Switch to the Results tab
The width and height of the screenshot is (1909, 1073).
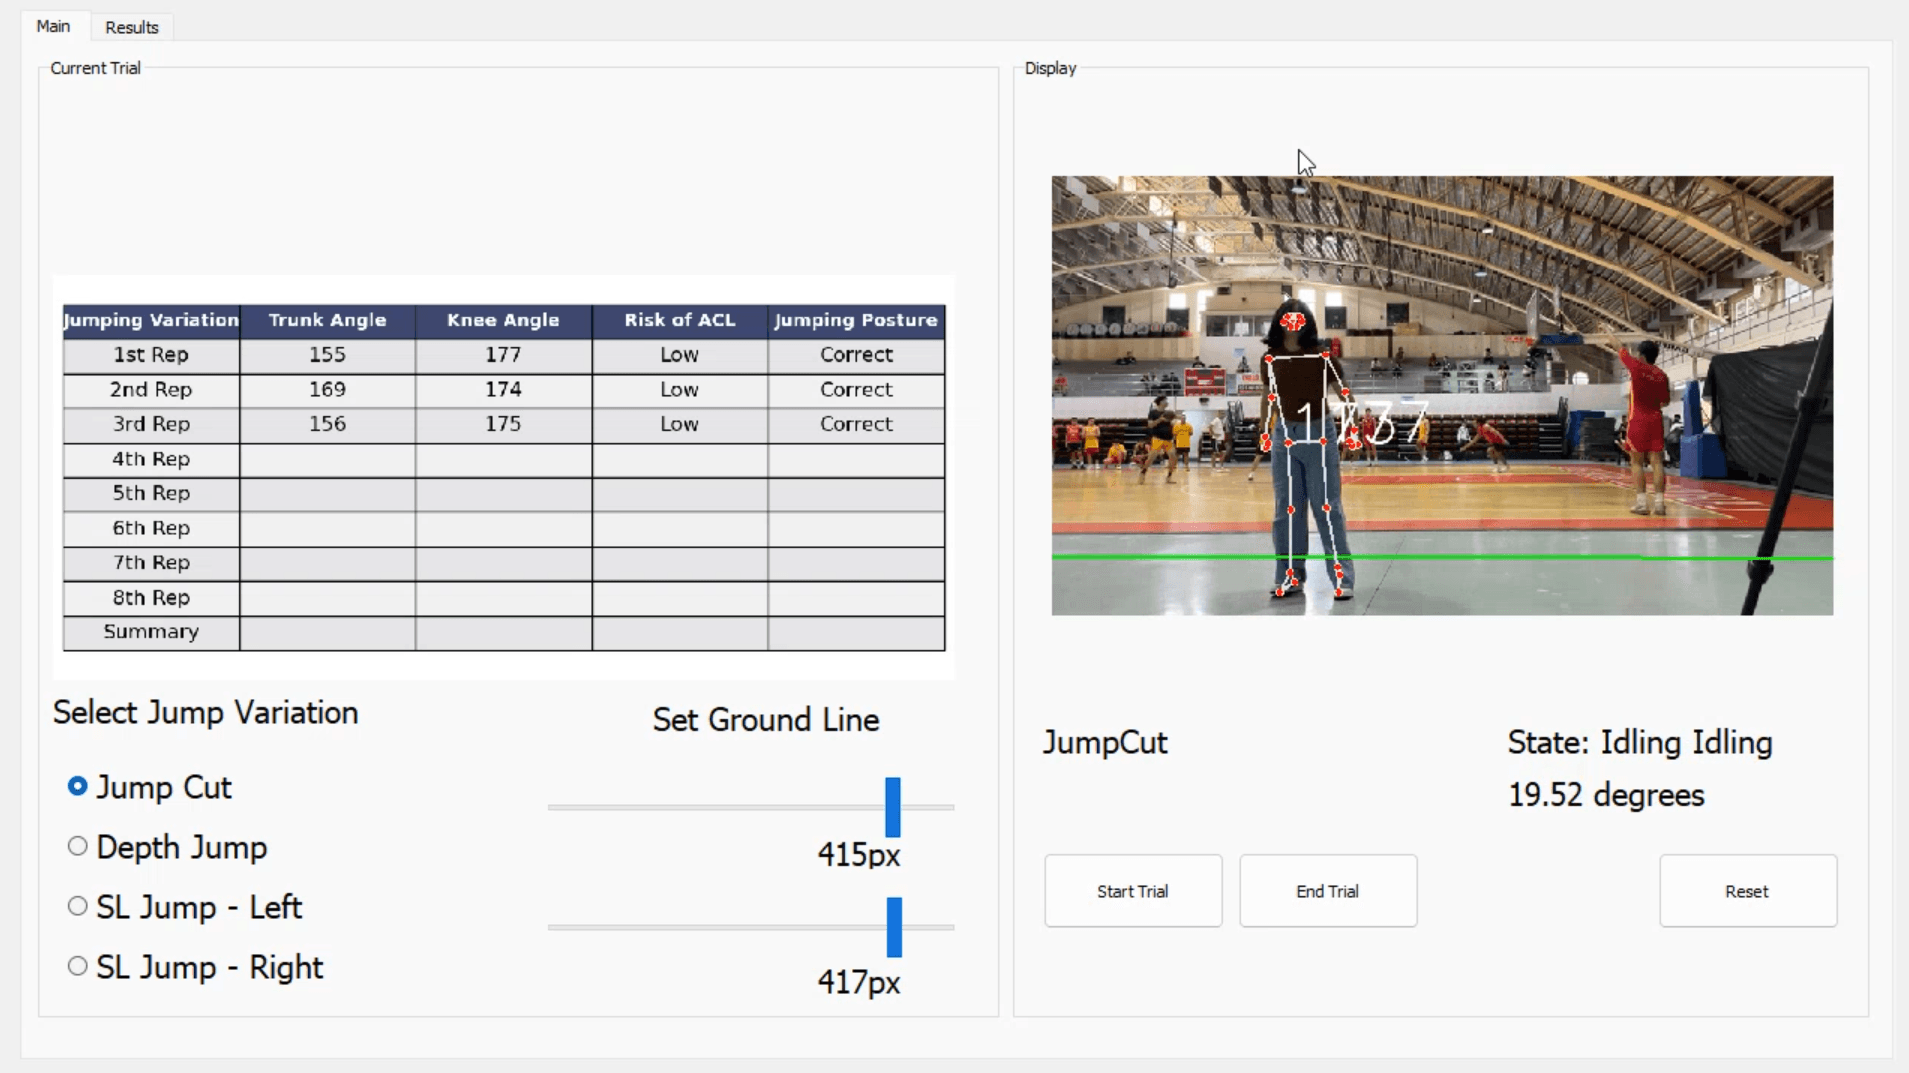(x=131, y=27)
